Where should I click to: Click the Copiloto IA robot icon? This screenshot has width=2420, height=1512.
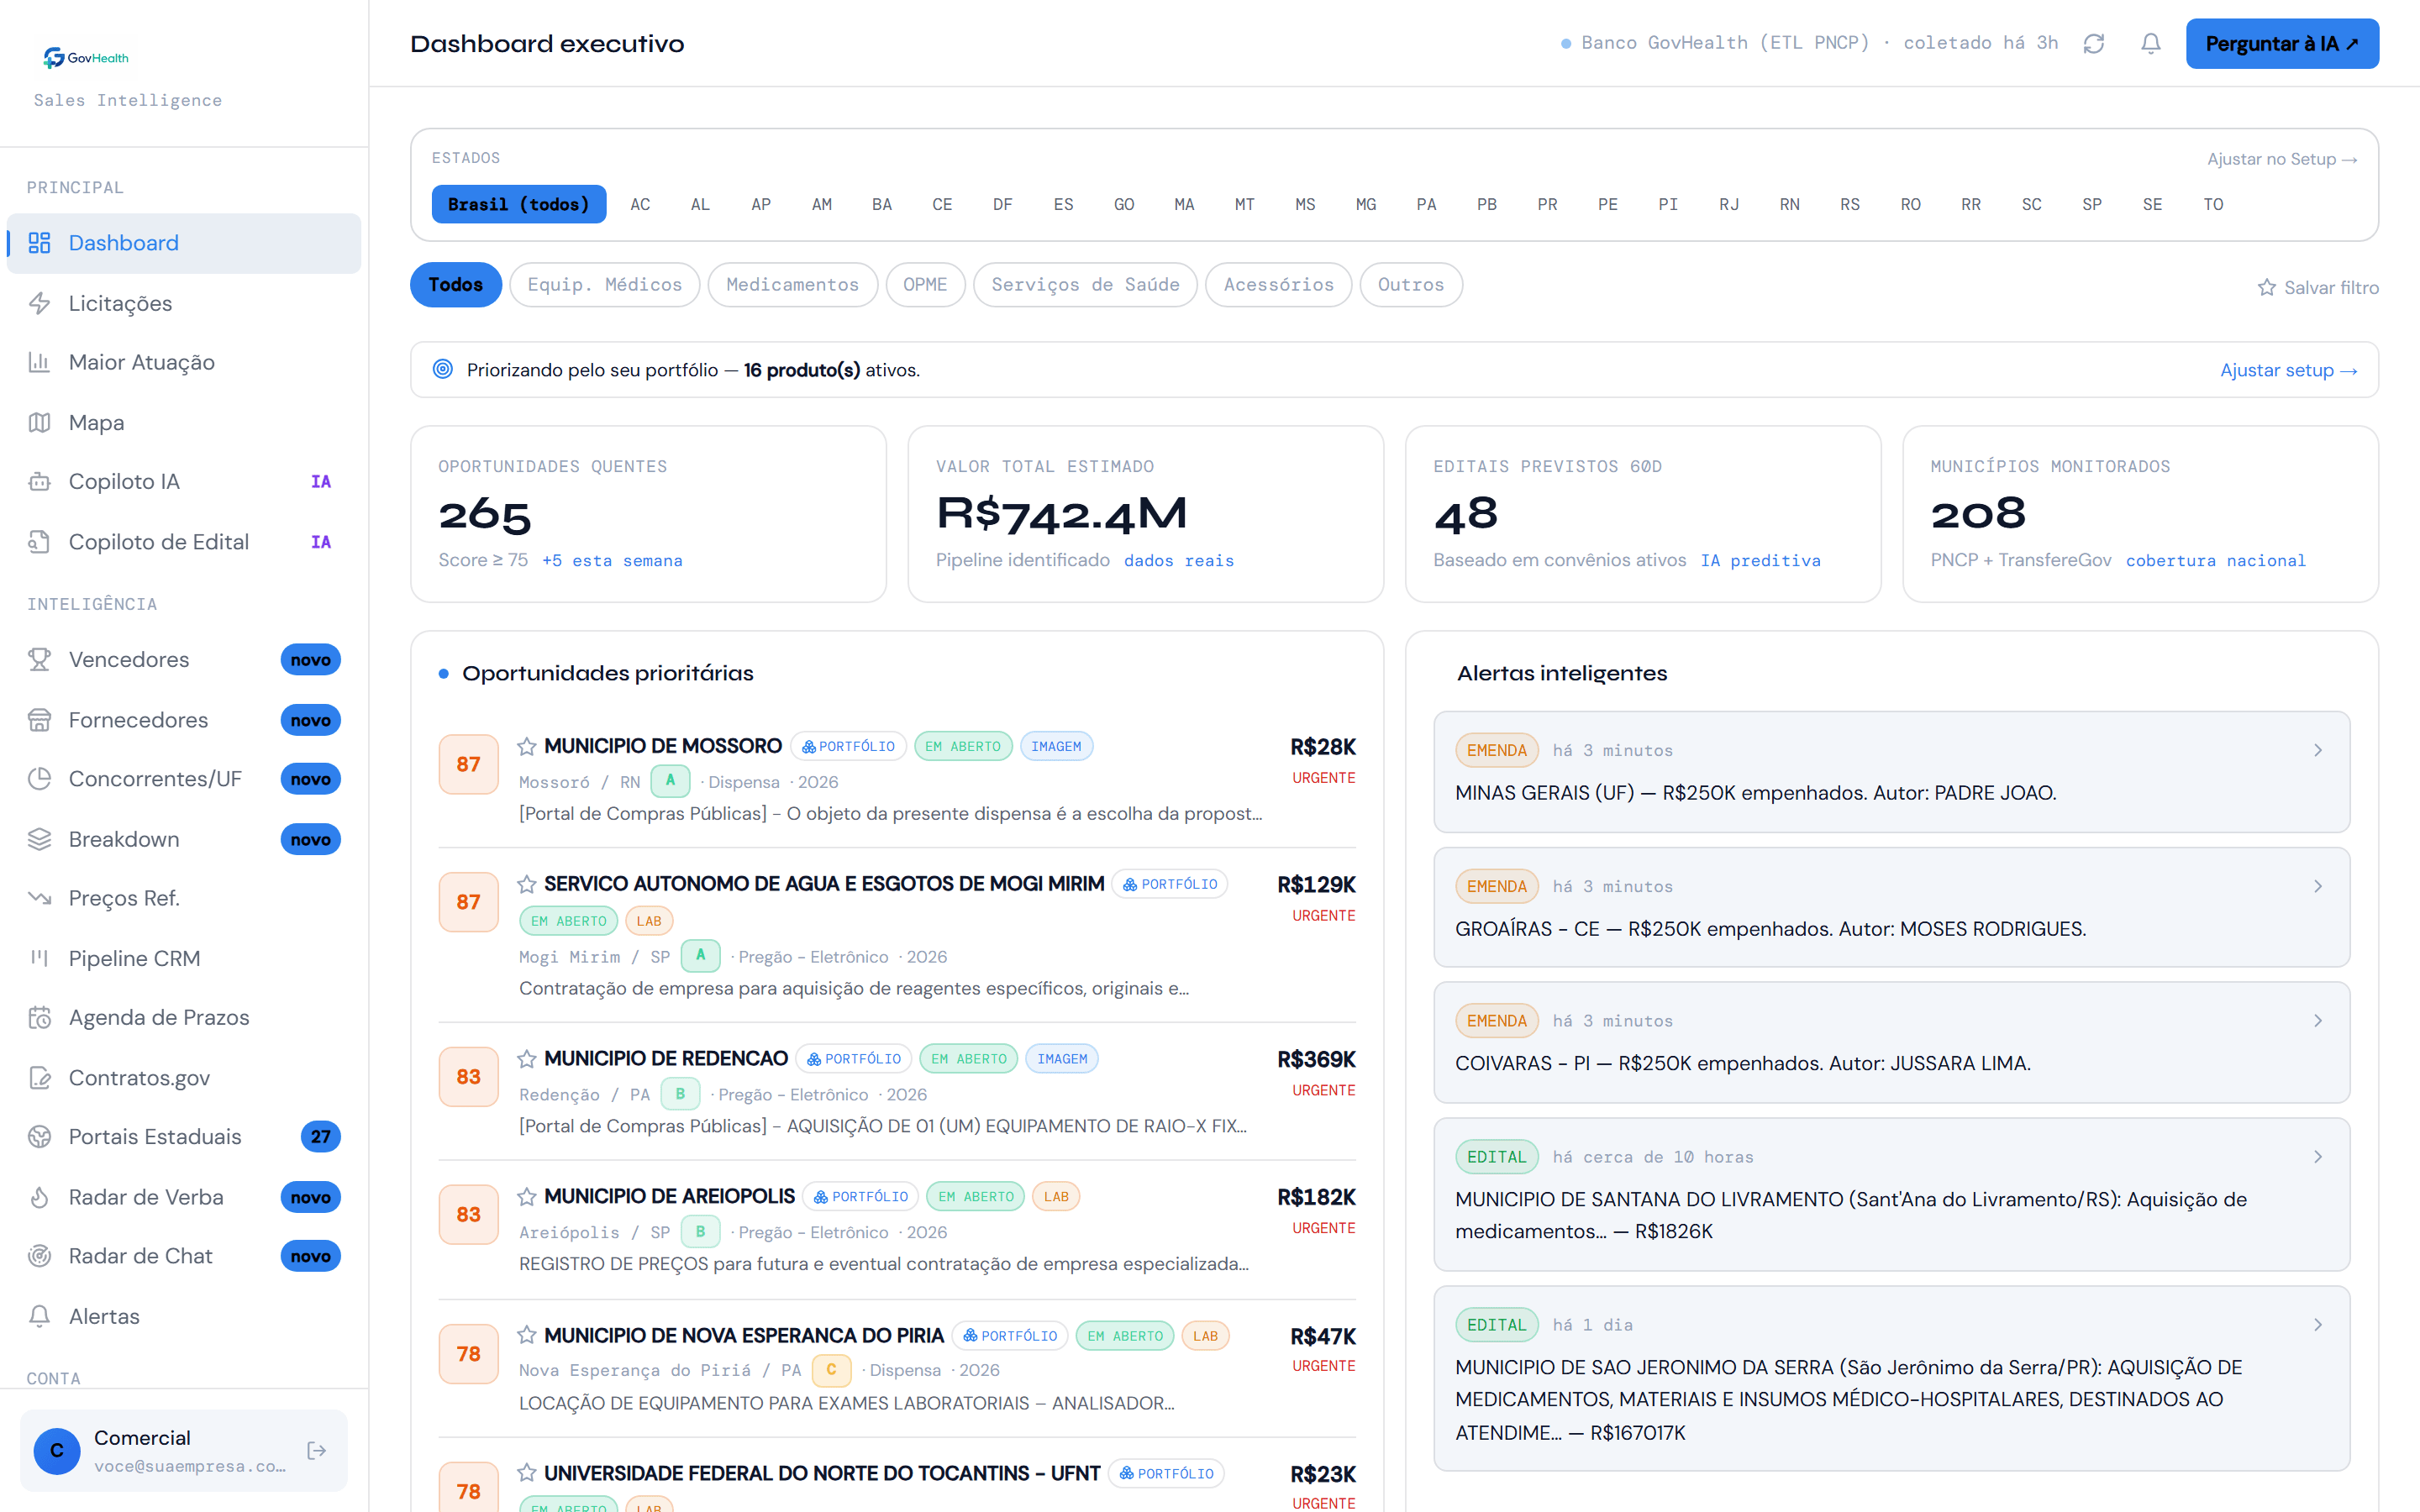pyautogui.click(x=39, y=482)
